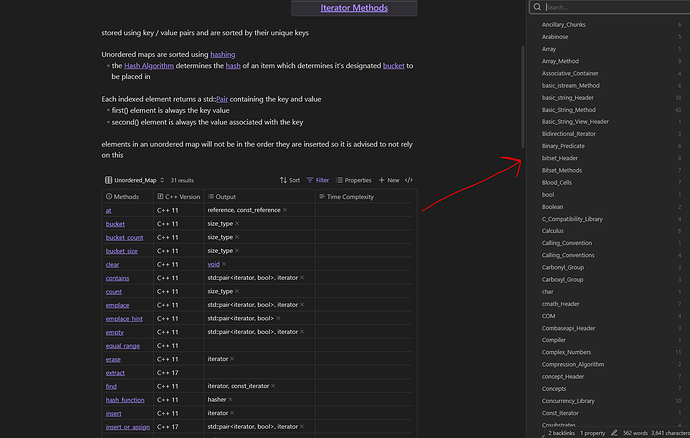Remove size_type output in count row
The height and width of the screenshot is (438, 690).
(x=237, y=291)
